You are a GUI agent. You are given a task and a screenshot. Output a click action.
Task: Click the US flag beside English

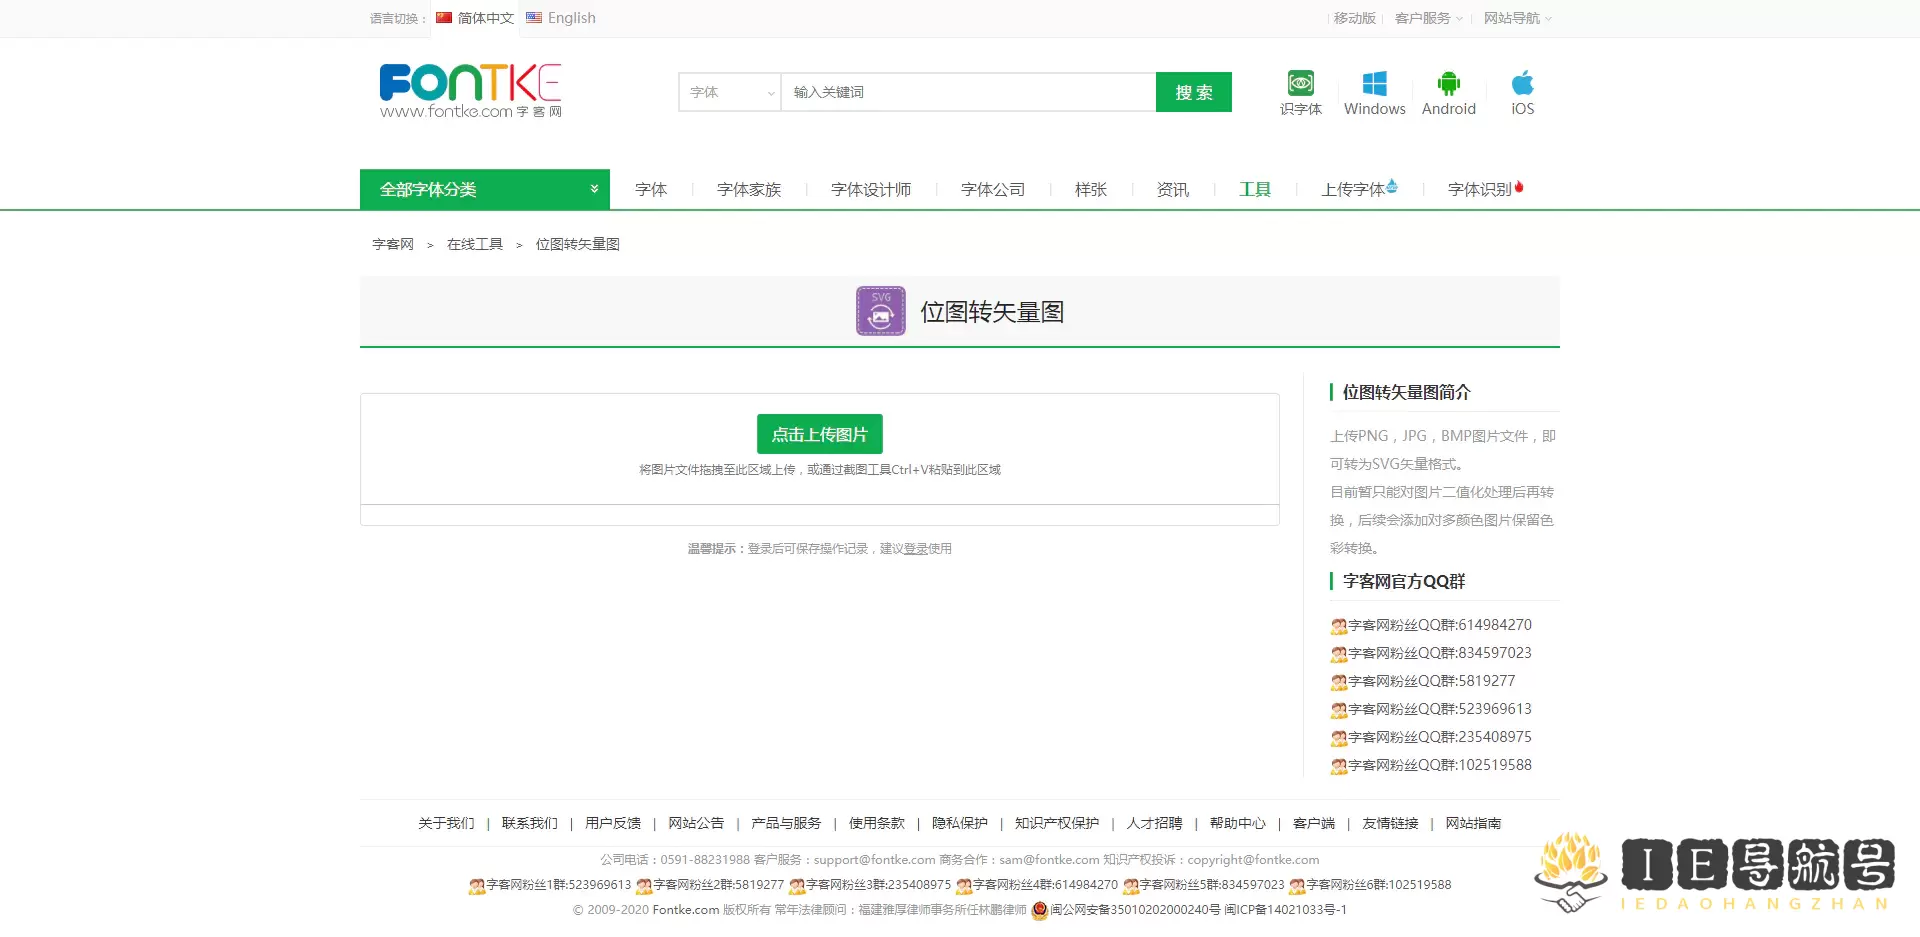[533, 17]
